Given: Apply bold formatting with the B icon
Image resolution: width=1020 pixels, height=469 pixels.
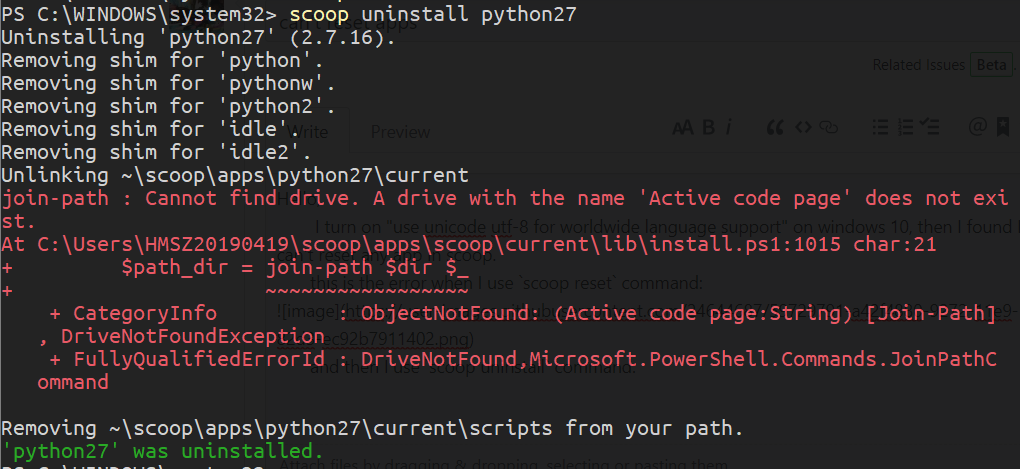Looking at the screenshot, I should click(x=708, y=127).
